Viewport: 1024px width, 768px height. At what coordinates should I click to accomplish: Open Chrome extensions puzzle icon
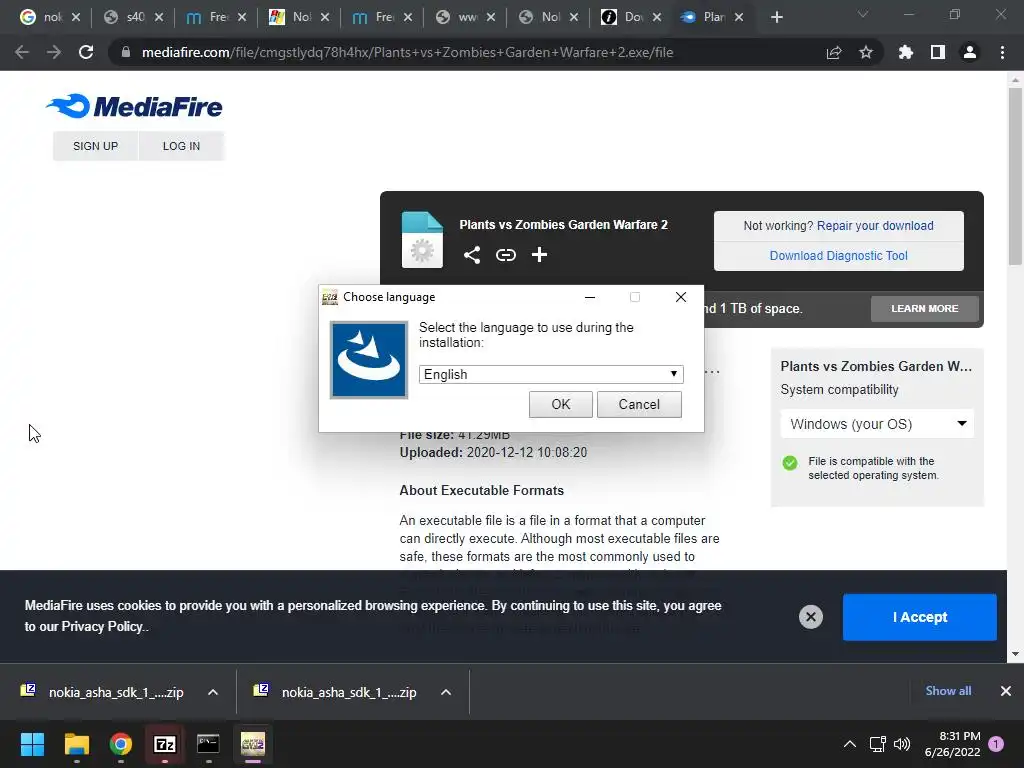(905, 52)
